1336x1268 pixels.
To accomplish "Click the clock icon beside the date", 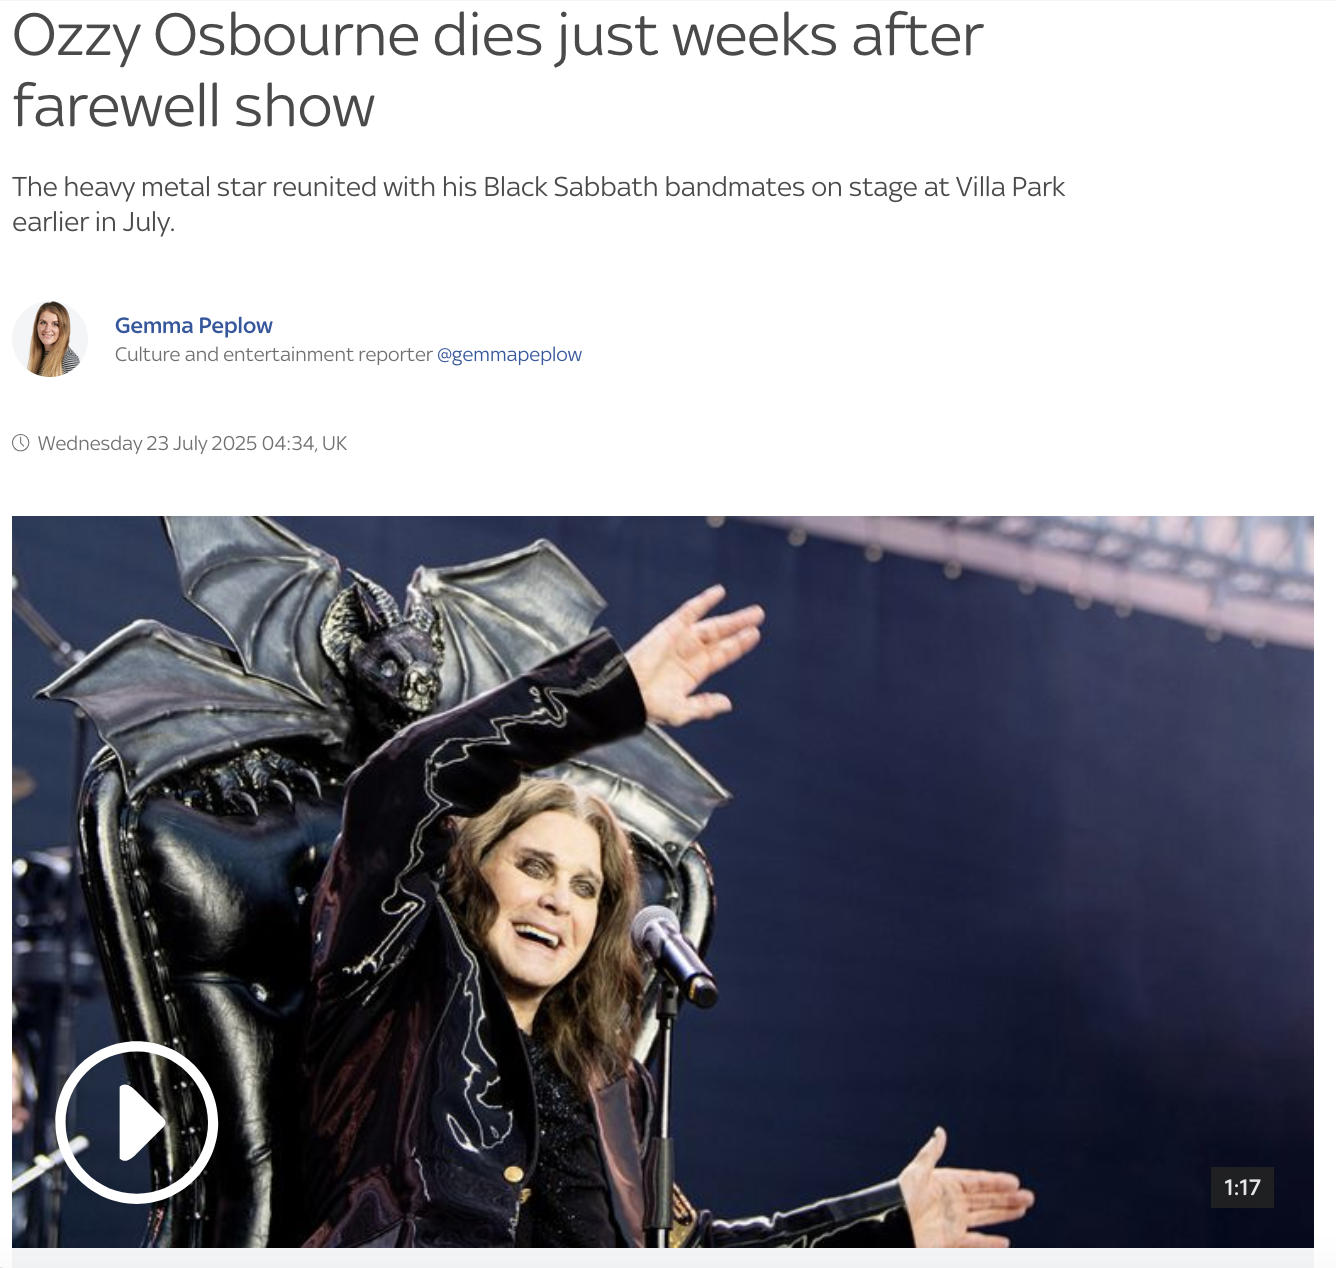I will point(21,443).
